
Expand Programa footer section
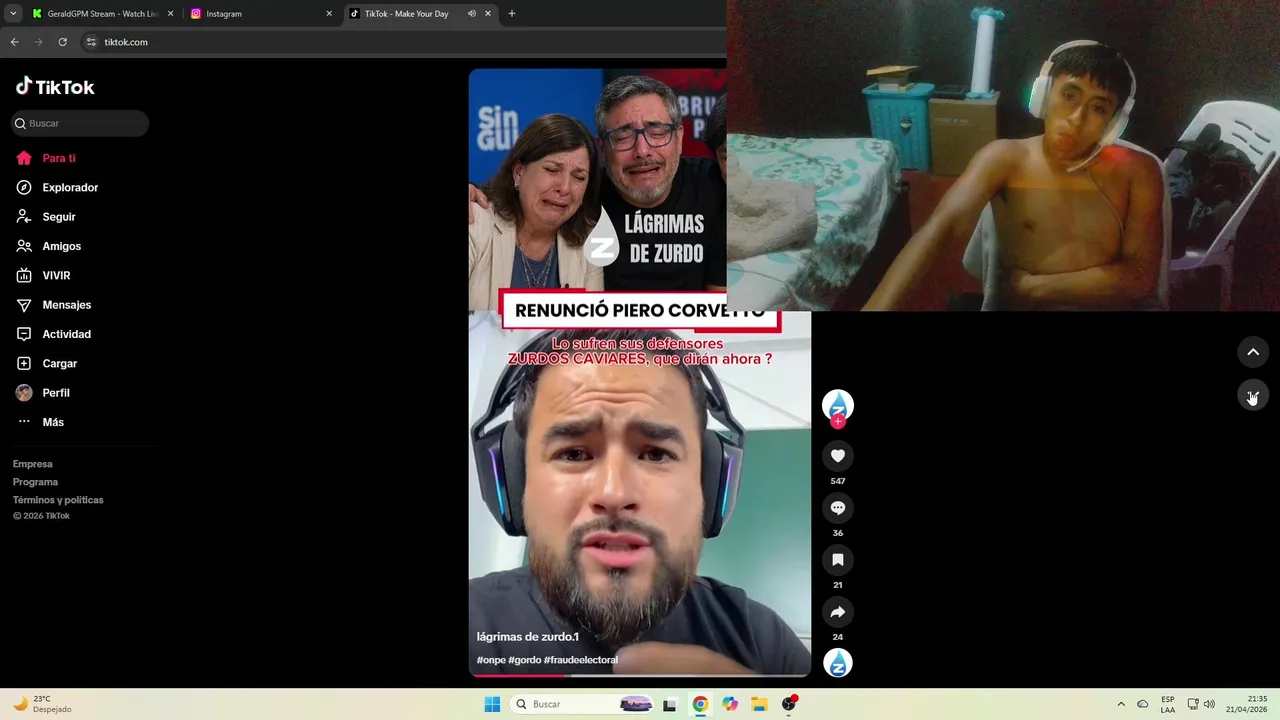(x=36, y=482)
